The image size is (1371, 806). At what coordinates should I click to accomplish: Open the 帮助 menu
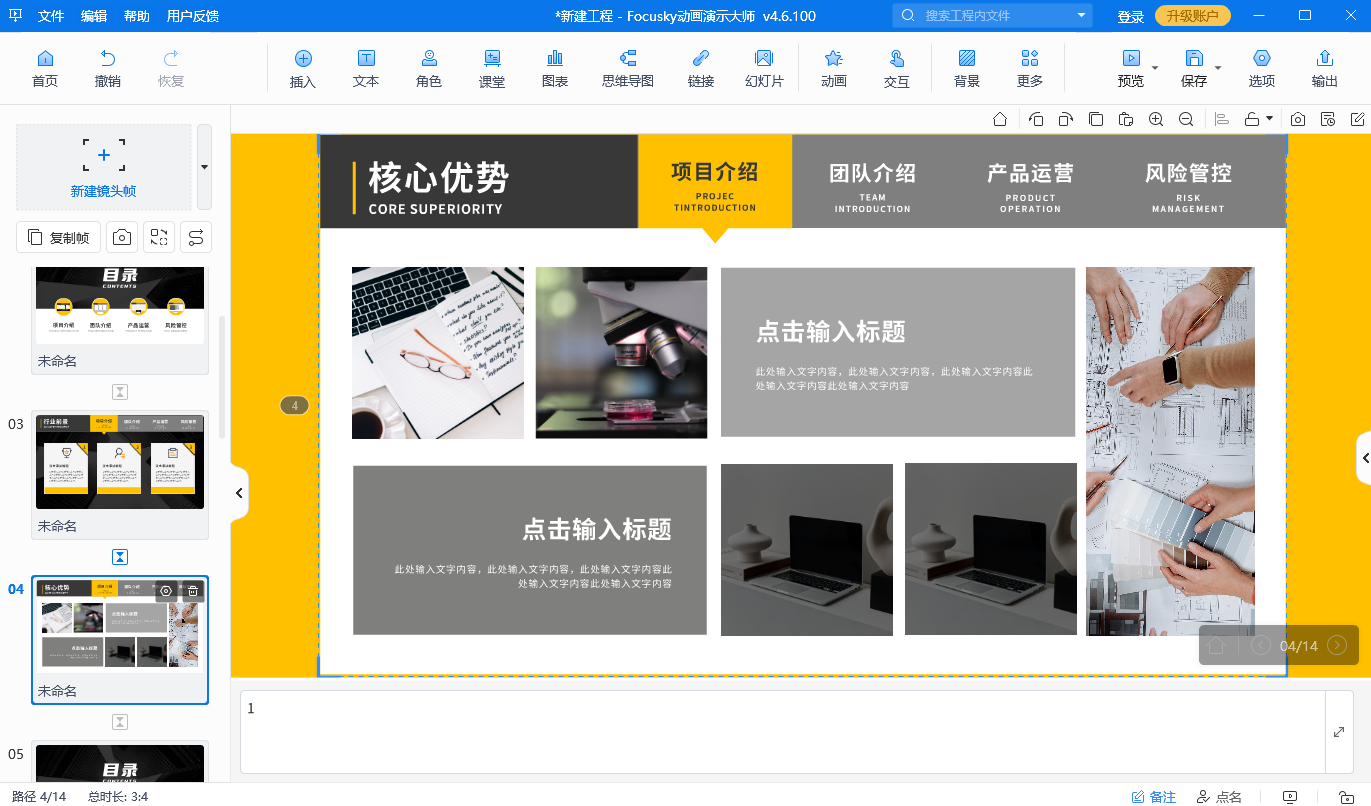[137, 16]
